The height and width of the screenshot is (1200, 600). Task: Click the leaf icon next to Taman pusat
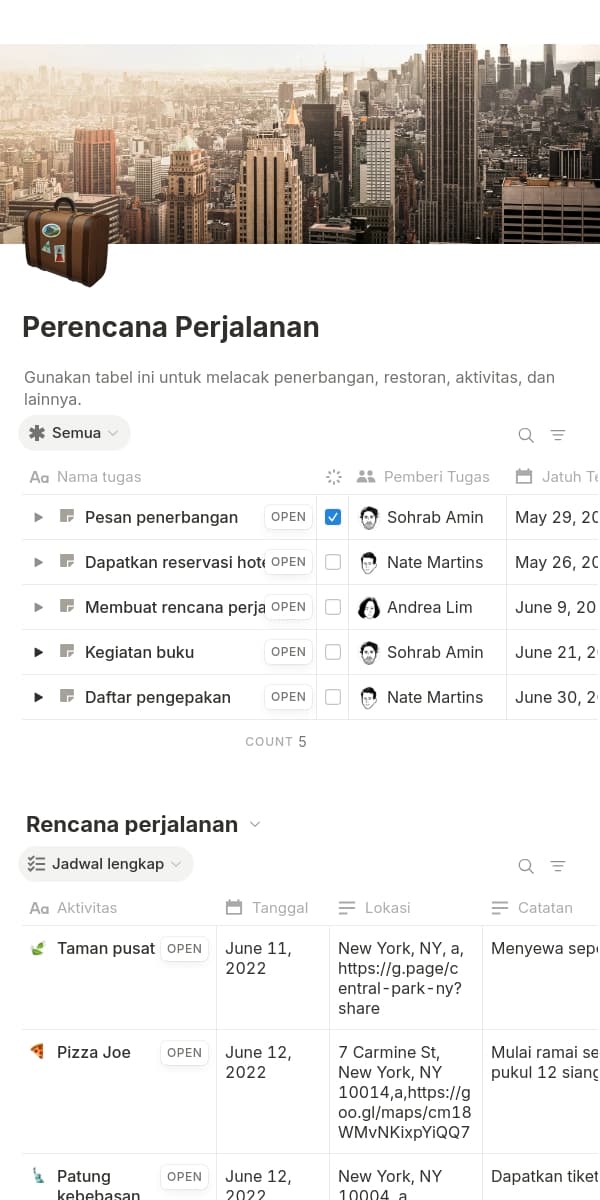click(x=40, y=947)
